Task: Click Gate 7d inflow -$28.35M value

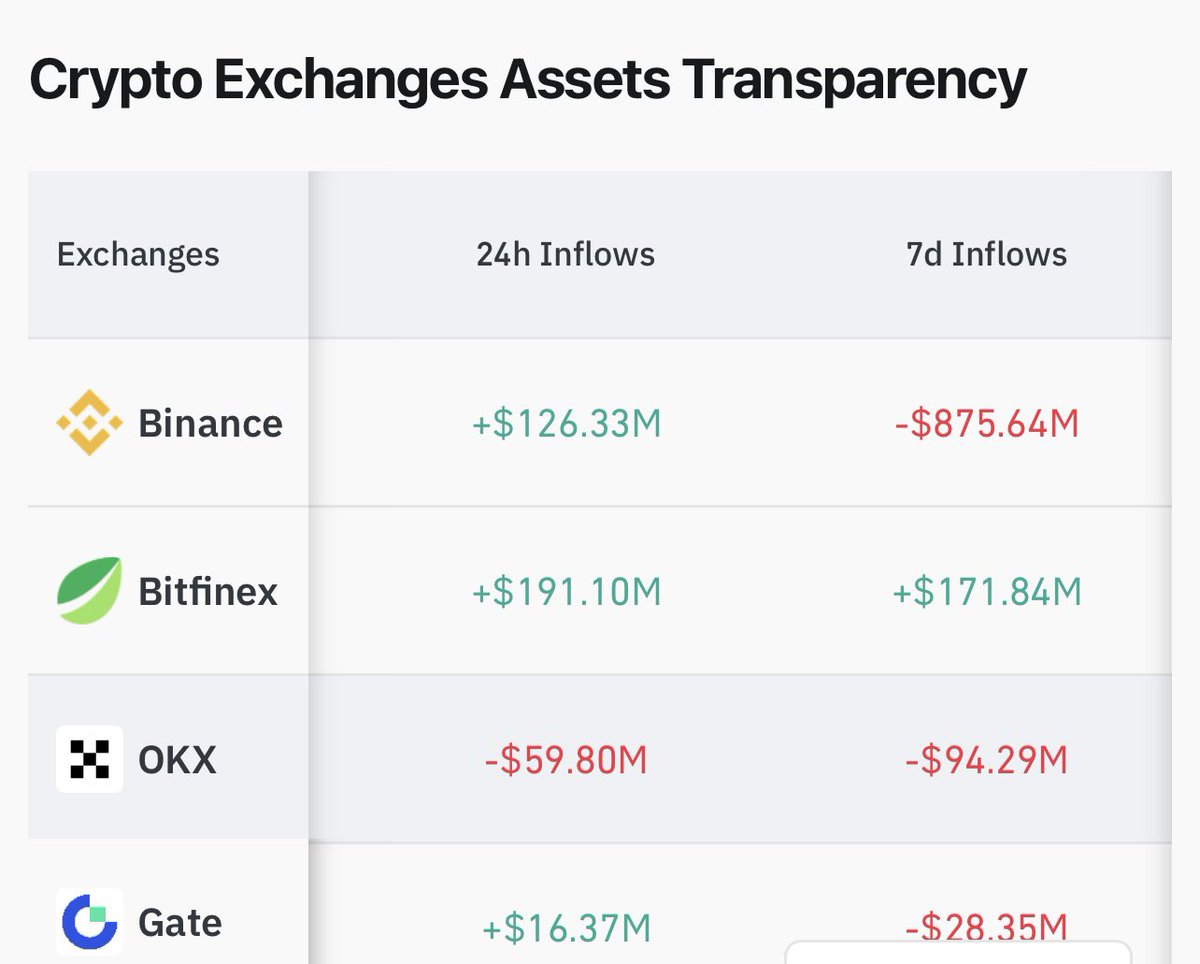Action: [x=987, y=927]
